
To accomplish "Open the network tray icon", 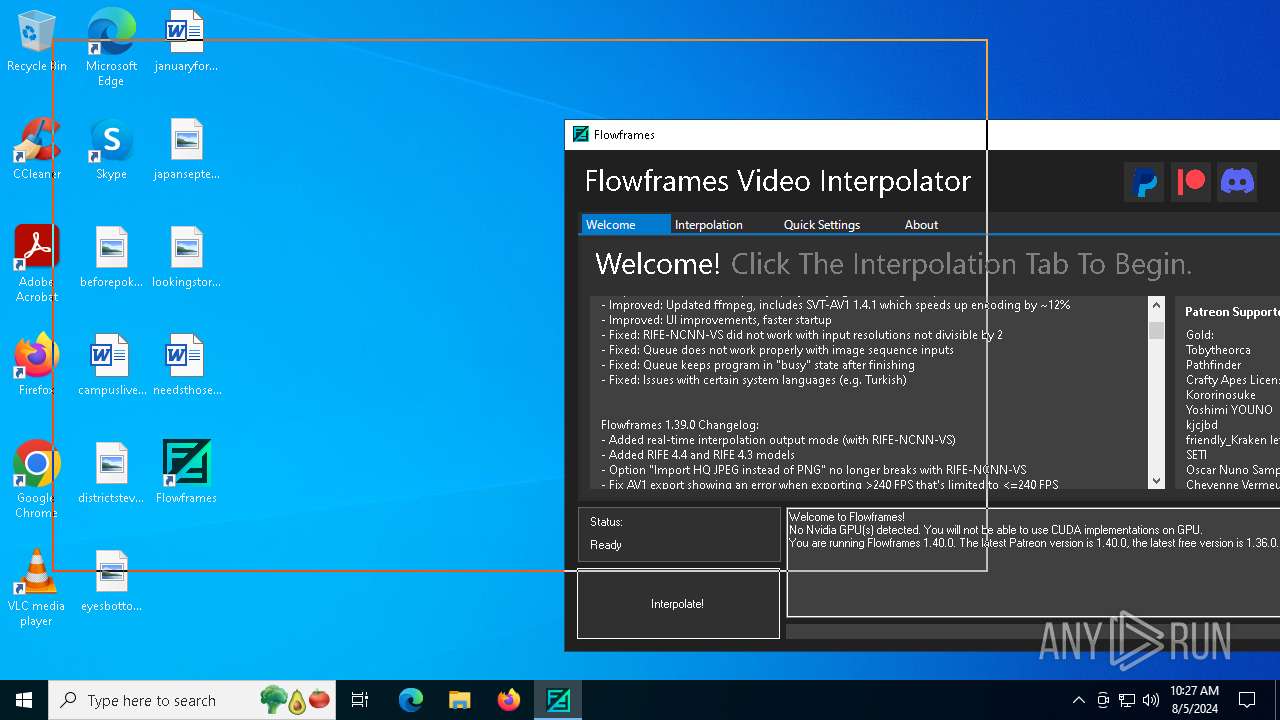I will pyautogui.click(x=1127, y=700).
